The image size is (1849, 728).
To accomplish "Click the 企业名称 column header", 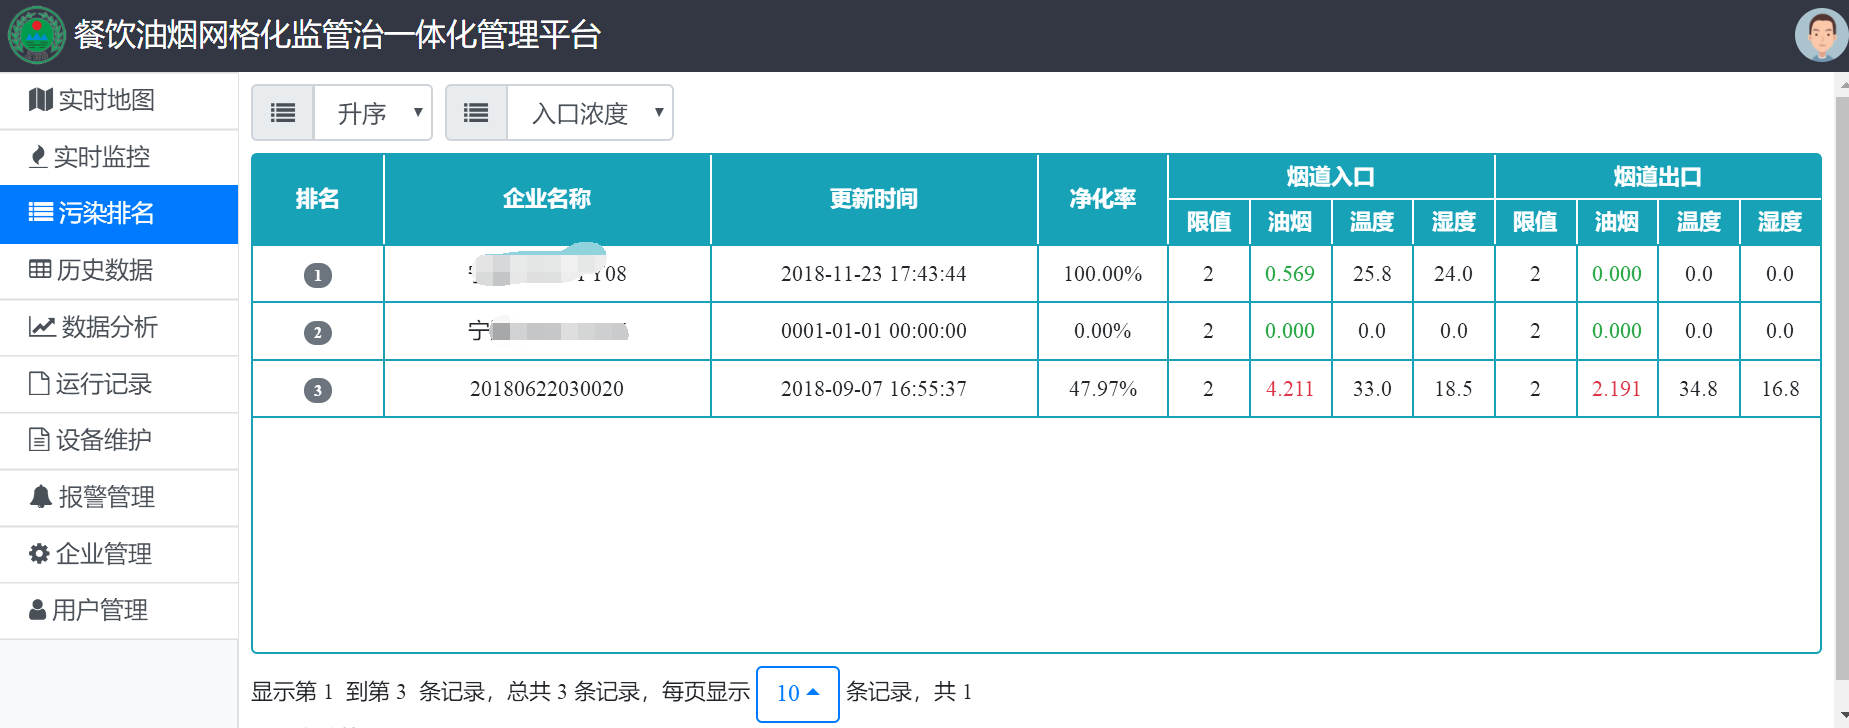I will tap(546, 199).
